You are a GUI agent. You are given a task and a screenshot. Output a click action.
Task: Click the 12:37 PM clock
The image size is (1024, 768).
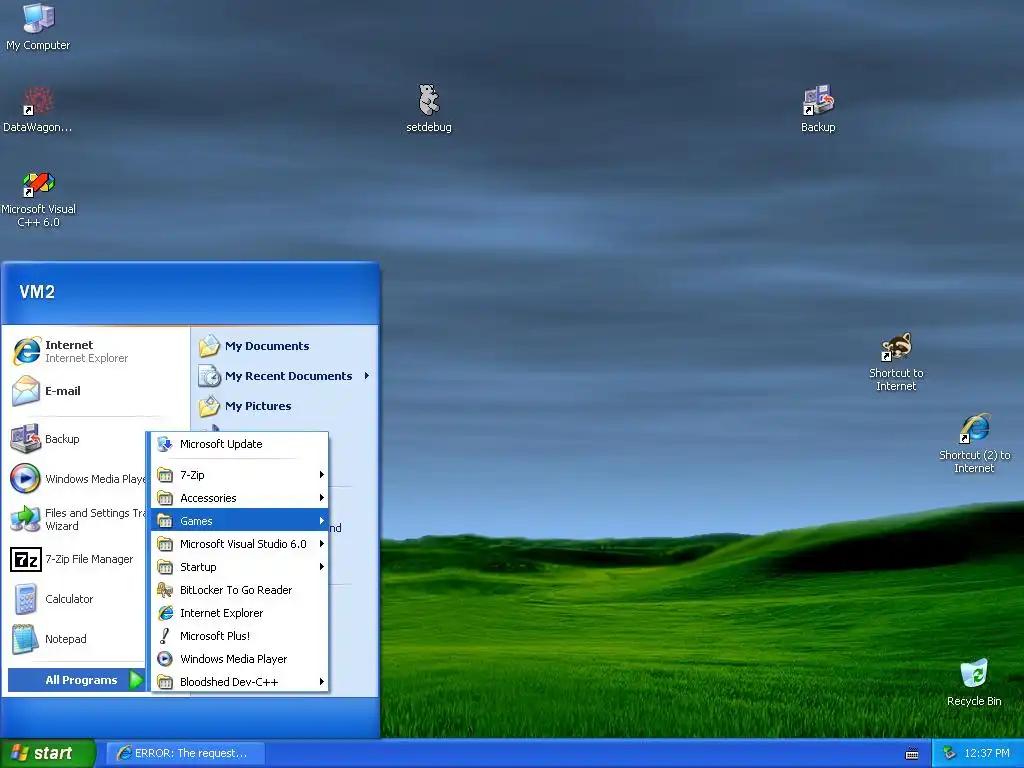(x=987, y=753)
